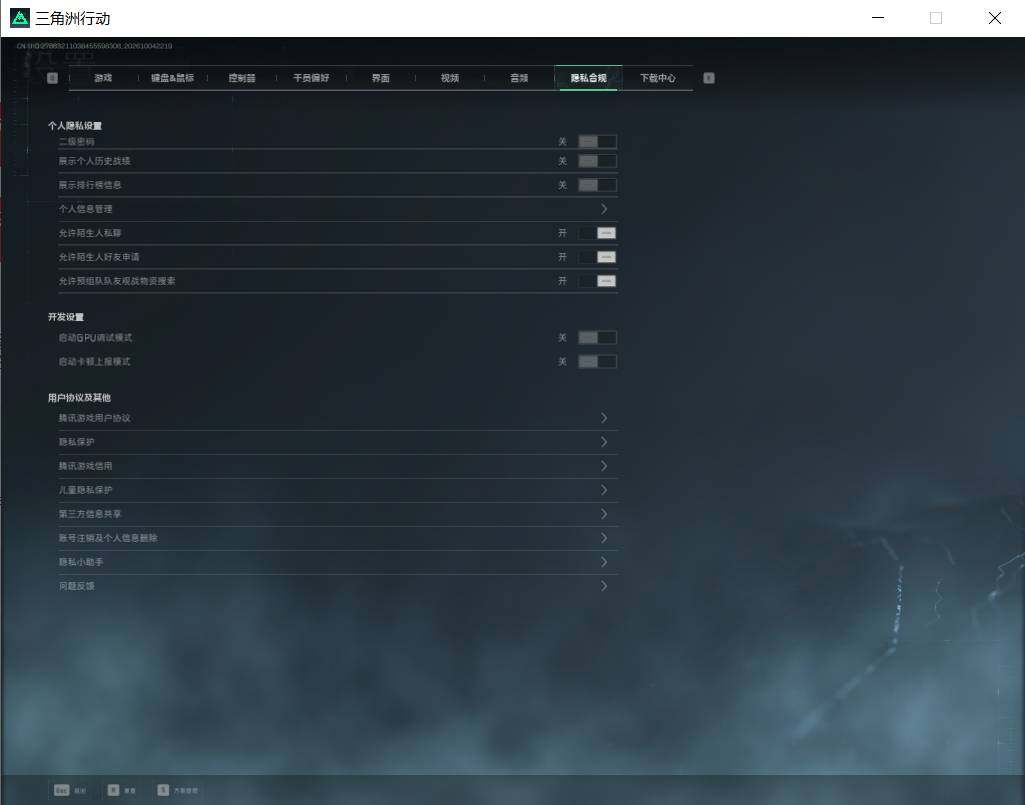Expand 个人信息管理 with its chevron arrow
Screen dimensions: 1025x805
604,209
